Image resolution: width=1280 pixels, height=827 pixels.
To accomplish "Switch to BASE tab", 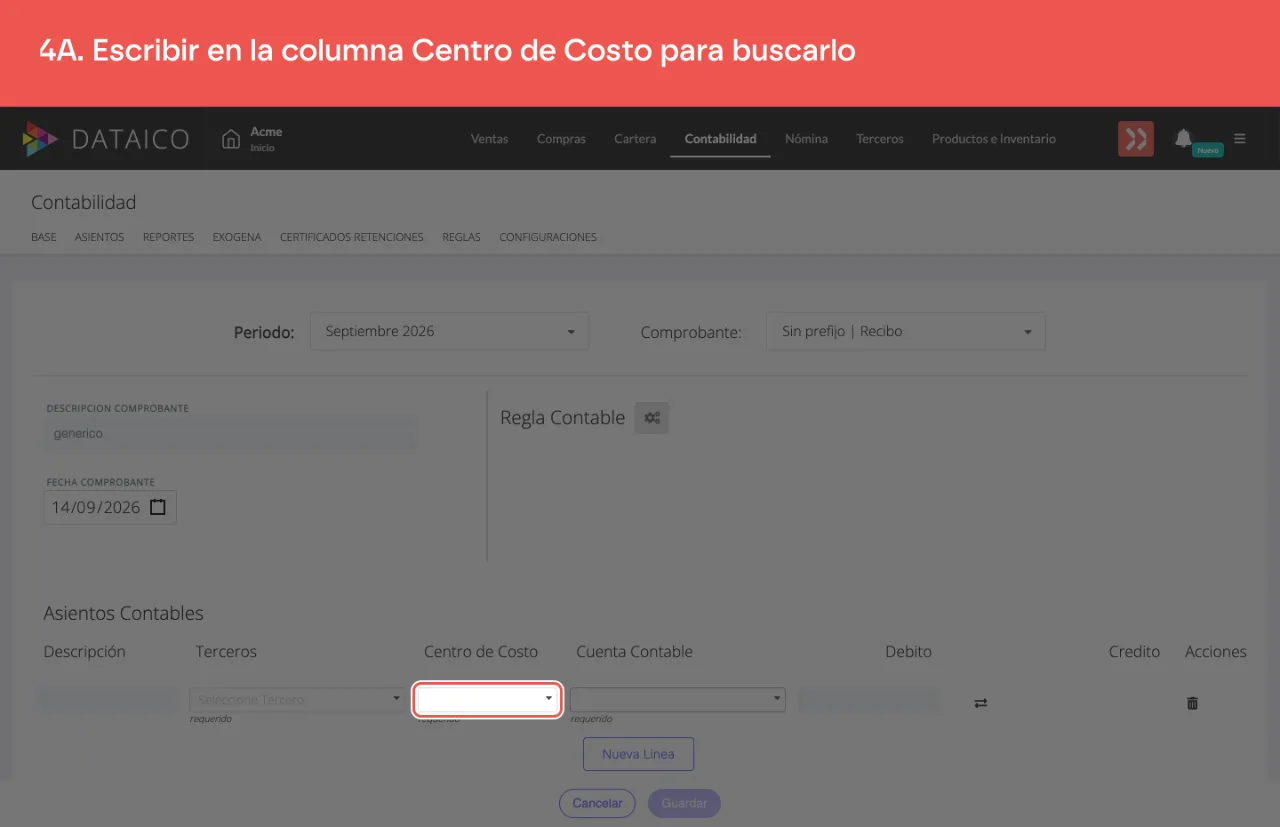I will (44, 237).
